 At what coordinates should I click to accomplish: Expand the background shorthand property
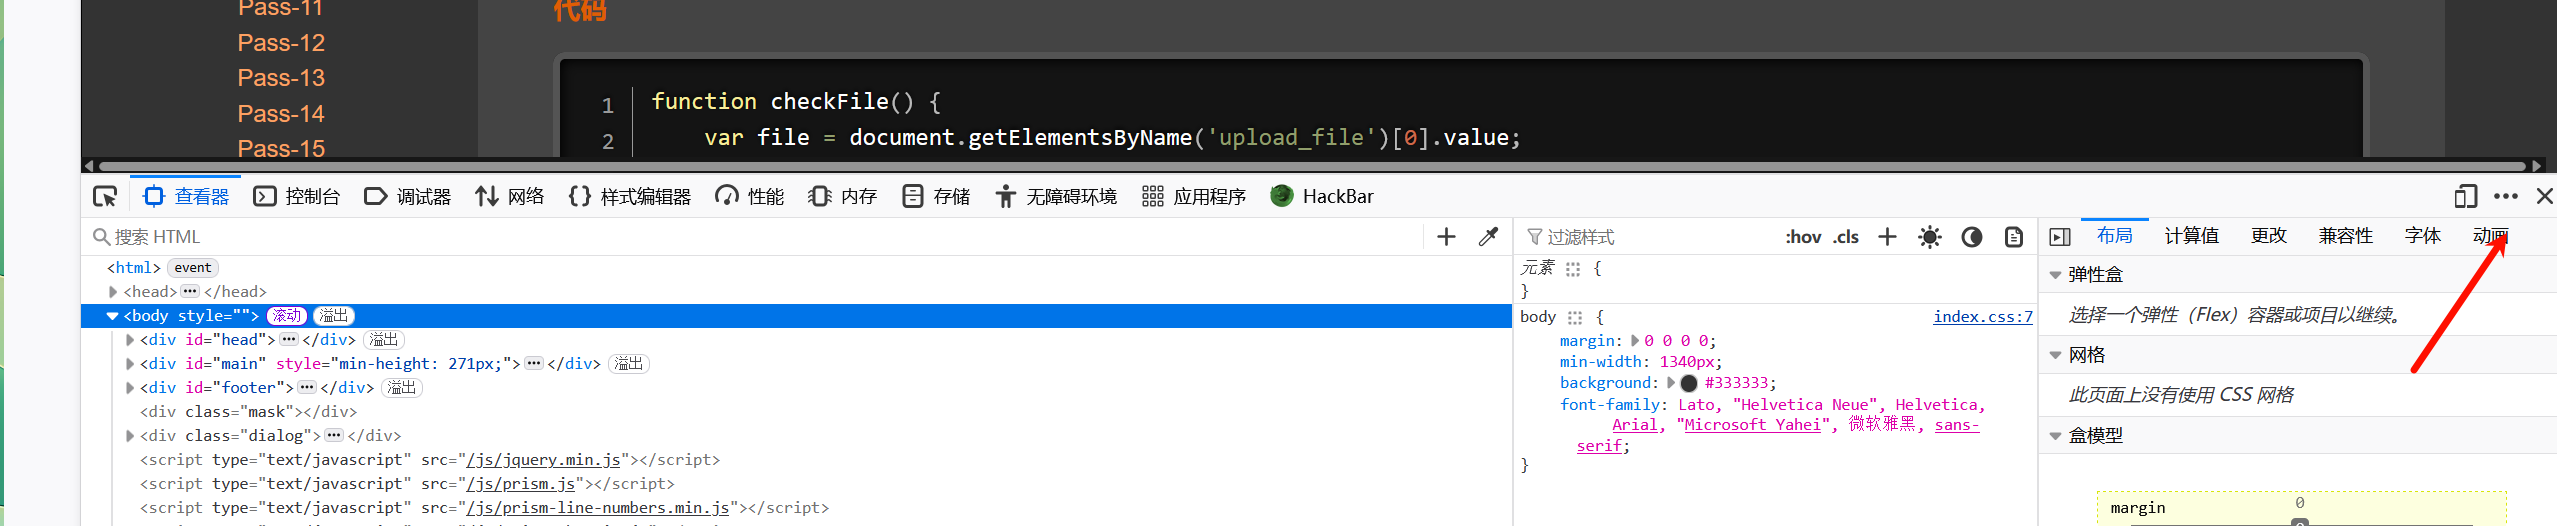1670,383
